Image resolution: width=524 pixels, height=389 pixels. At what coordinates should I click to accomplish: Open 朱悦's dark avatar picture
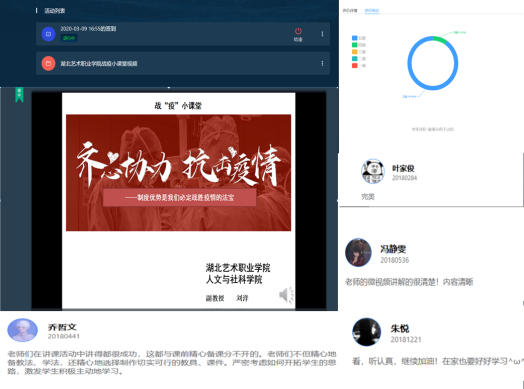(367, 332)
